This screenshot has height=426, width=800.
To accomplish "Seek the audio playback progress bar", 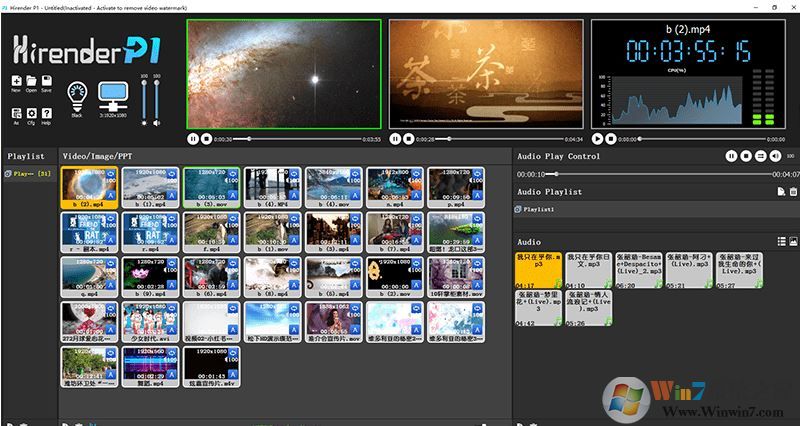I will pos(660,174).
